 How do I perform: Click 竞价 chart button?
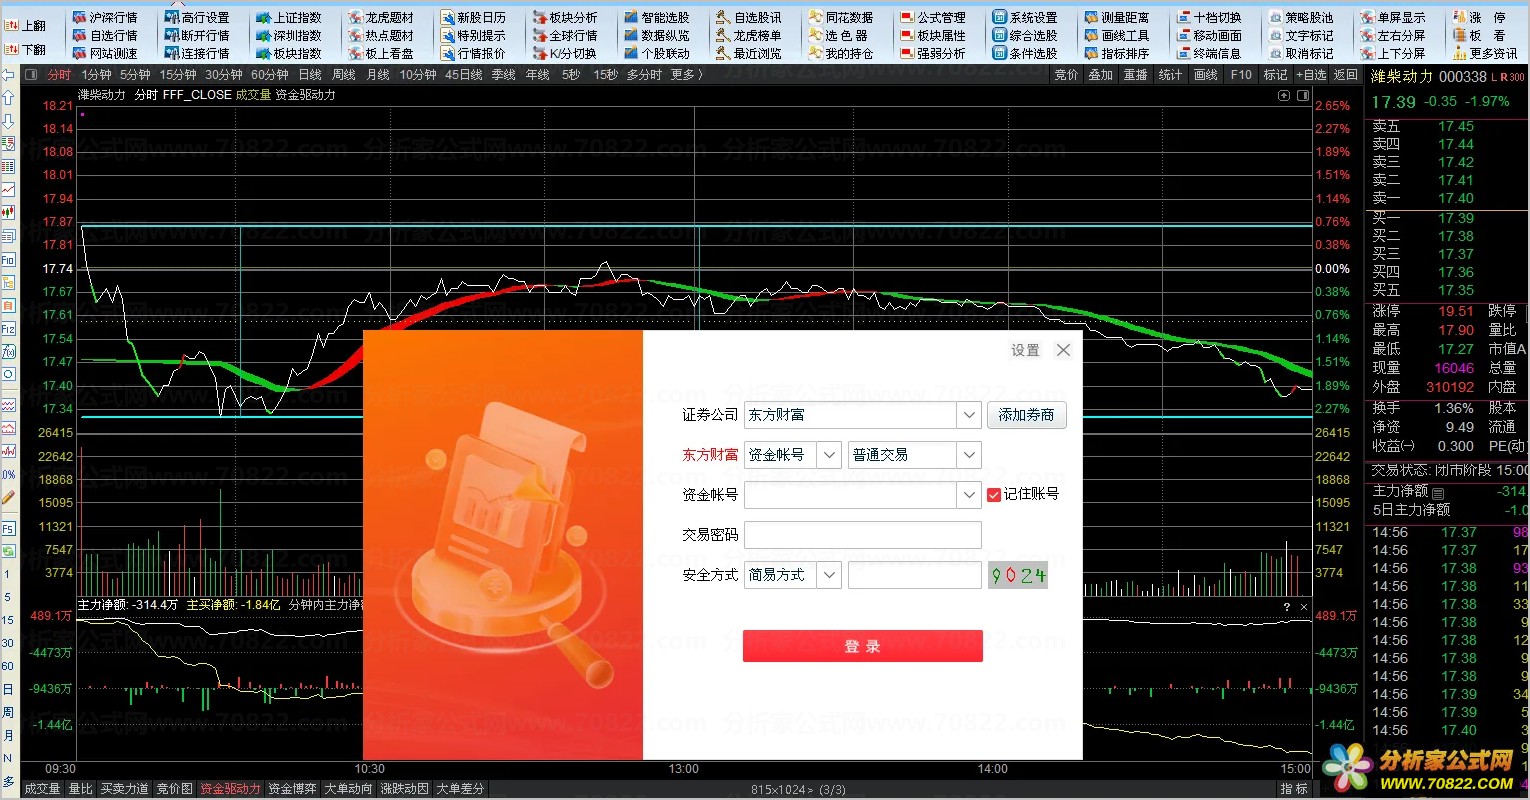coord(1066,75)
